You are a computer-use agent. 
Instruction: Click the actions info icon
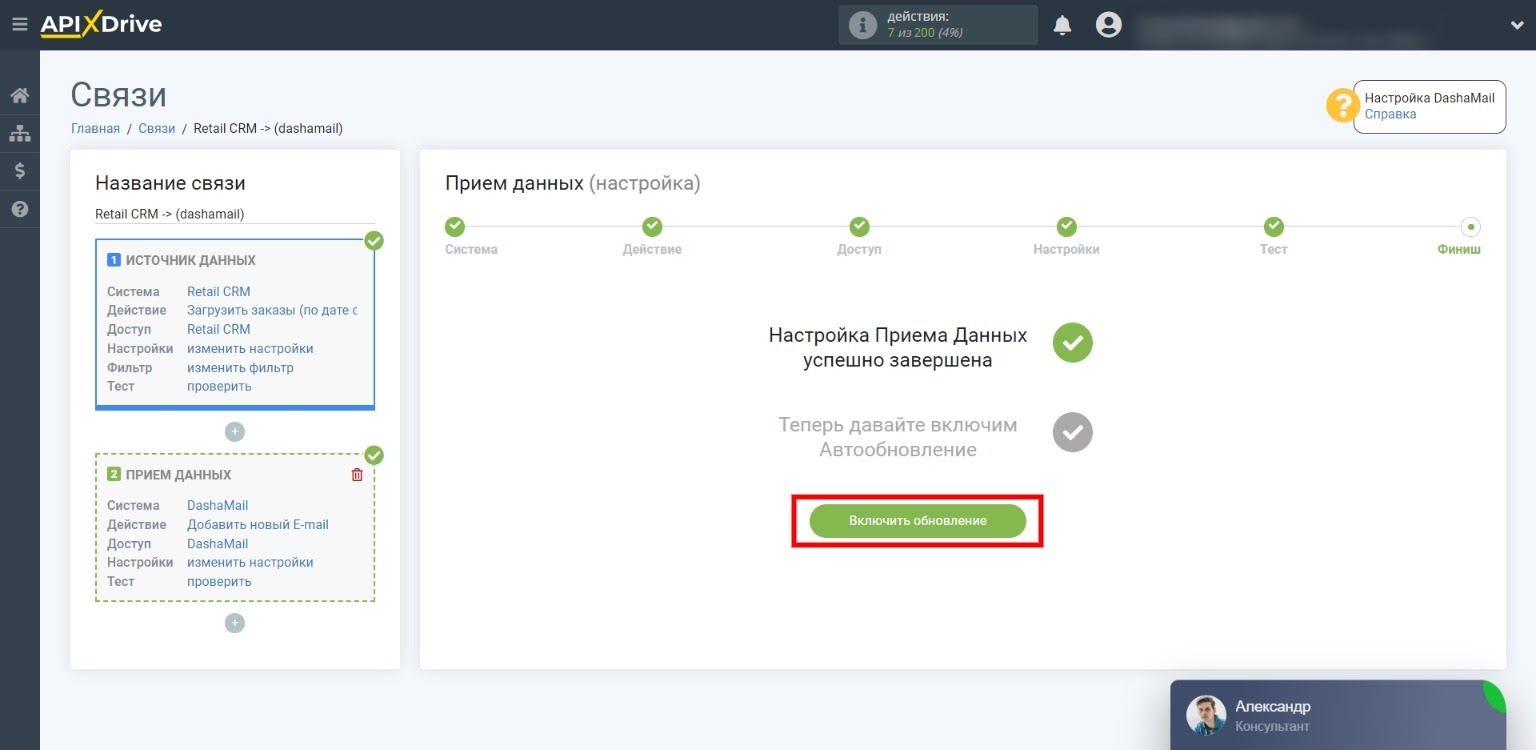862,25
